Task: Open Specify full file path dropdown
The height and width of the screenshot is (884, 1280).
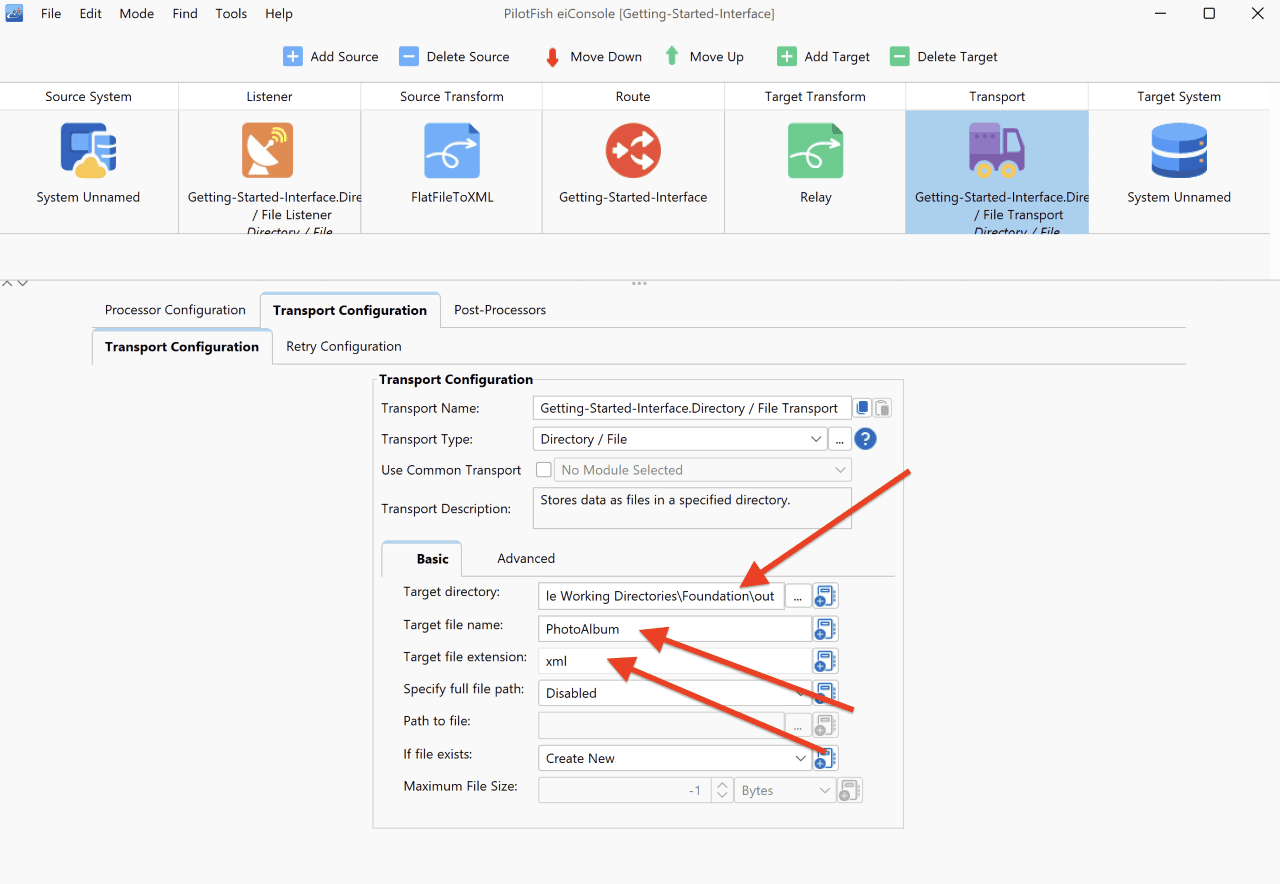Action: tap(674, 693)
